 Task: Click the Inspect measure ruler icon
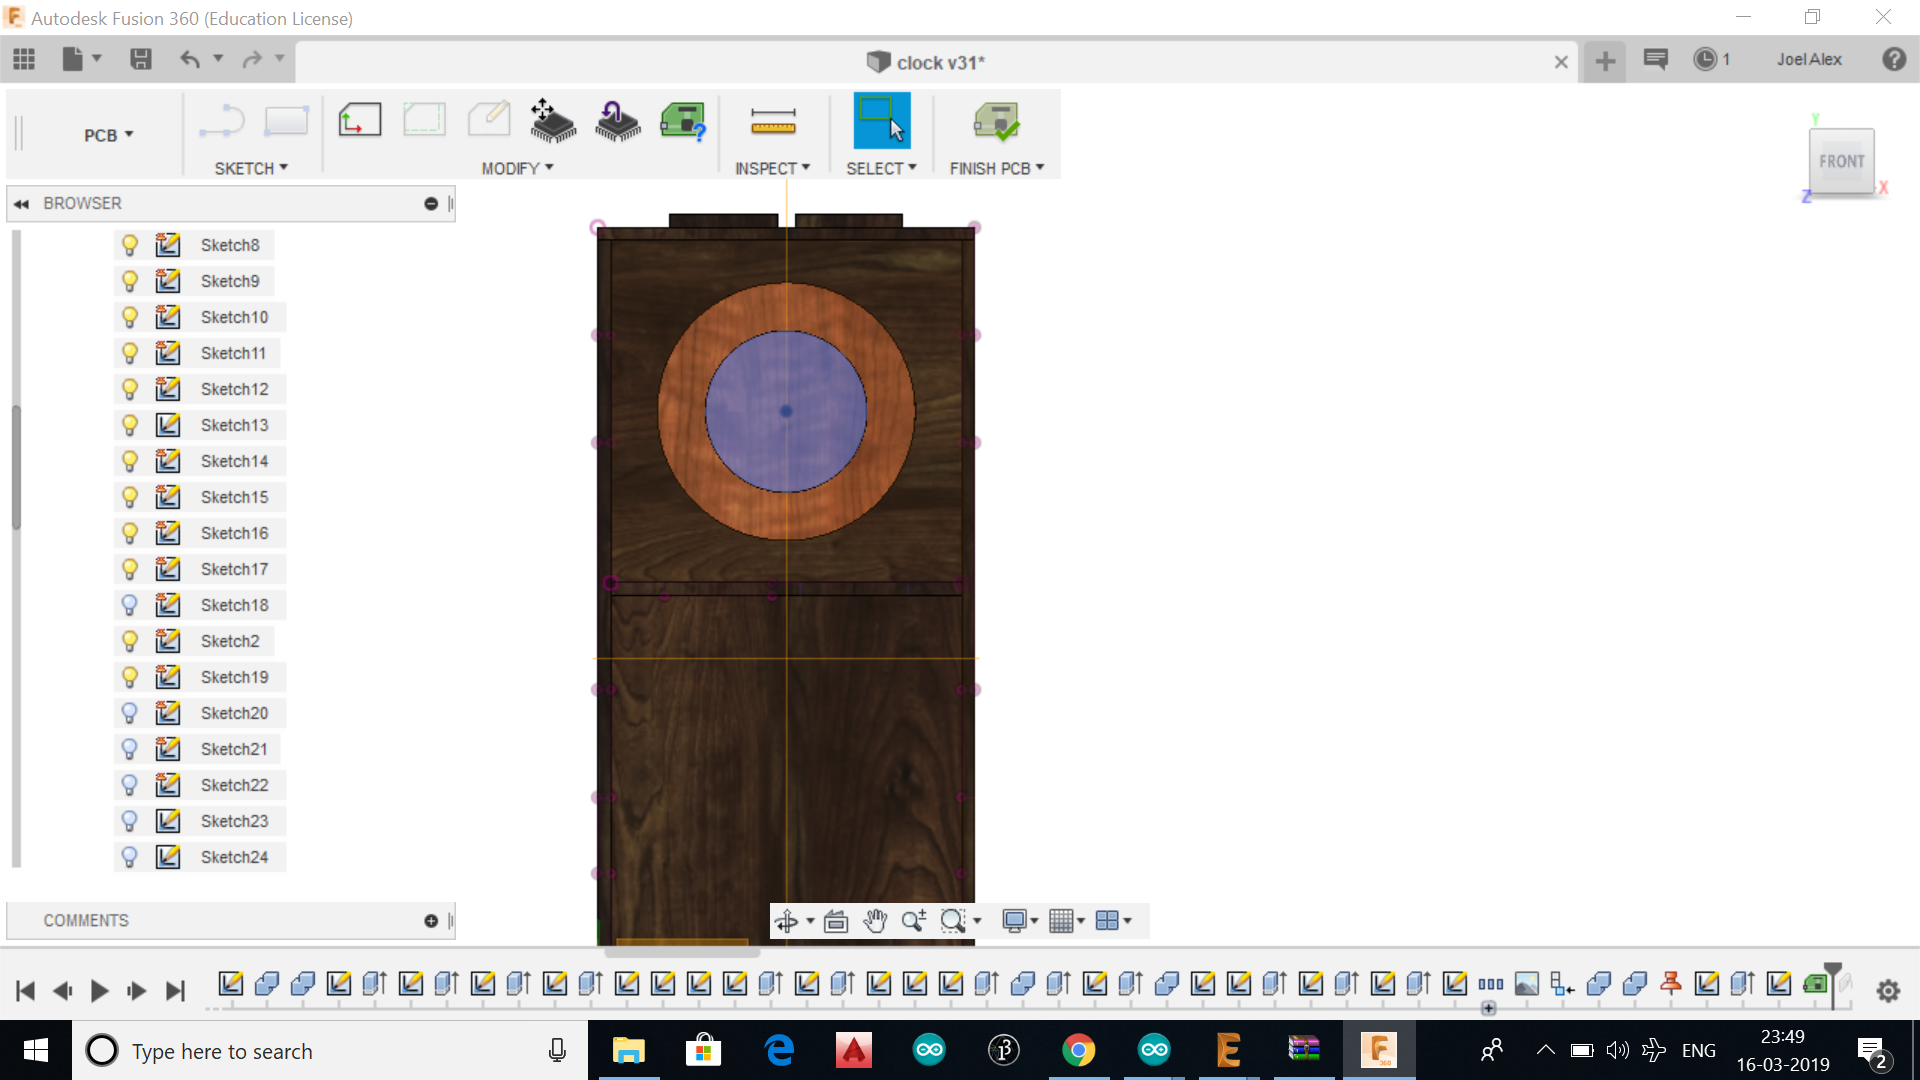pos(772,122)
